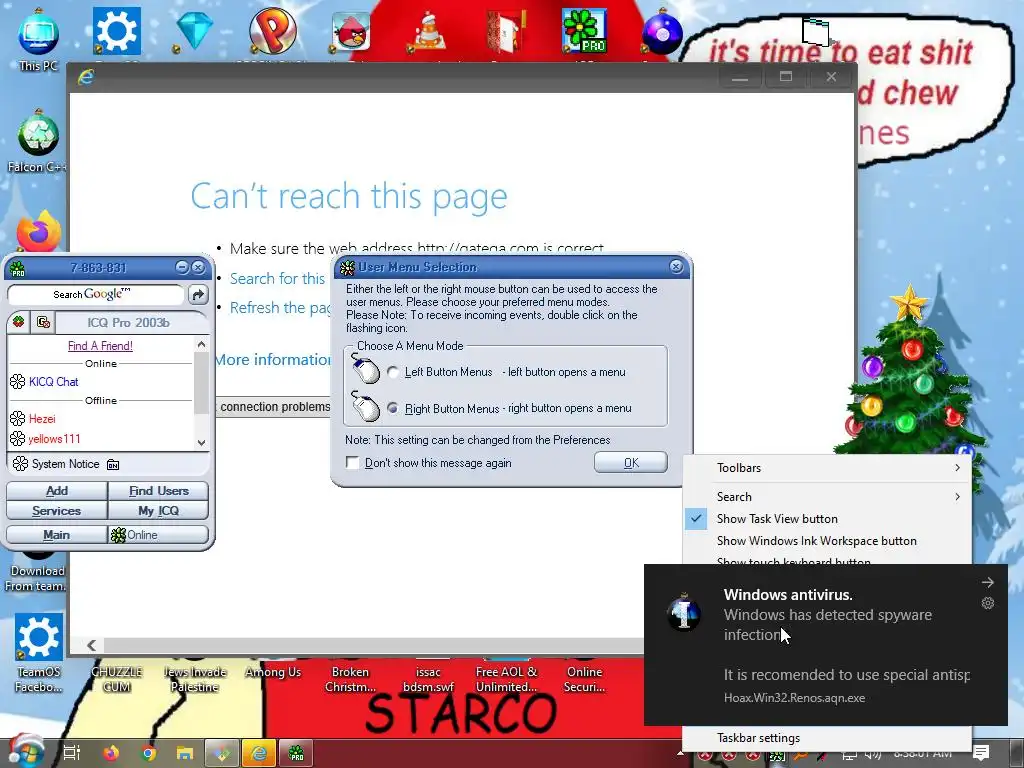Click the ICQ flower logo in title bar
The height and width of the screenshot is (768, 1024).
(x=18, y=268)
